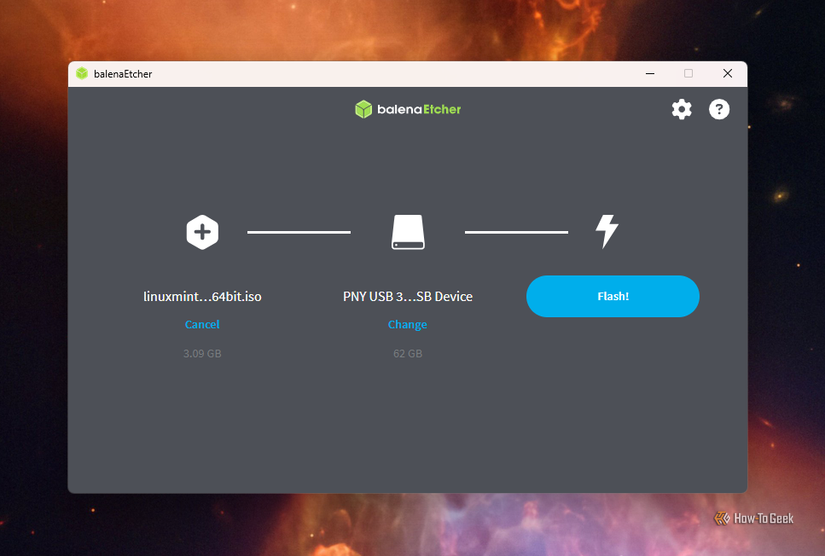Viewport: 825px width, 556px height.
Task: Close the balenaEtcher window
Action: (x=728, y=74)
